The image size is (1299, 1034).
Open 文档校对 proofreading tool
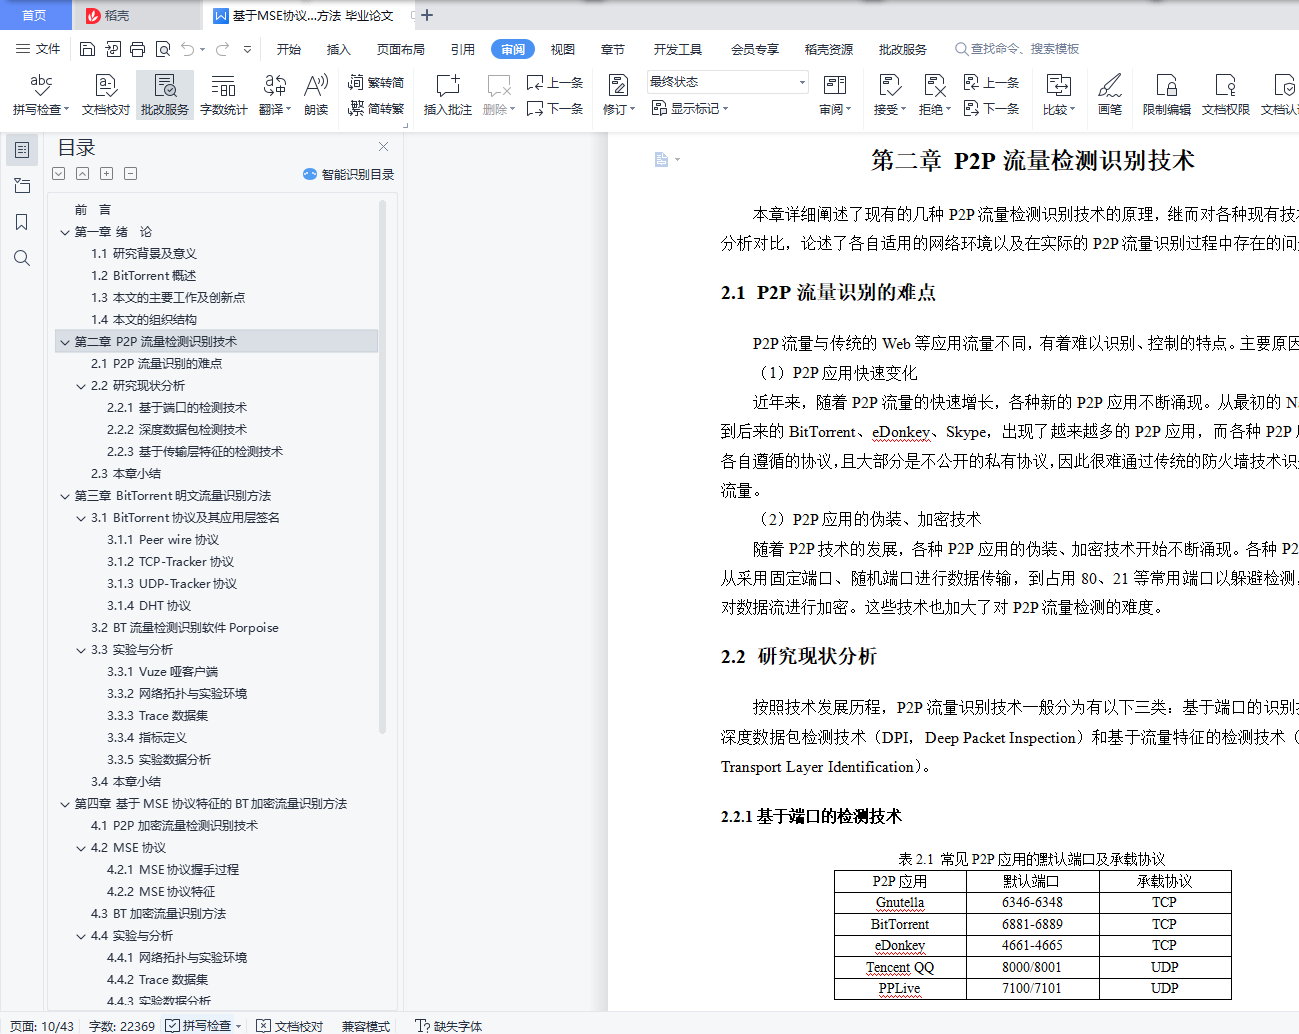pos(106,94)
